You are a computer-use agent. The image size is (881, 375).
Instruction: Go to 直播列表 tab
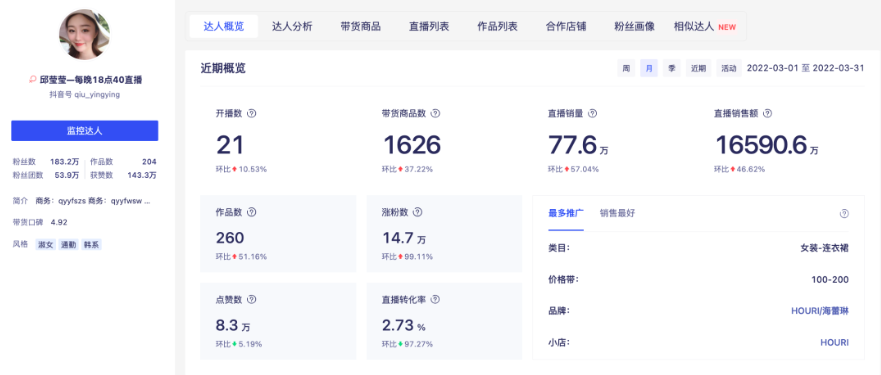point(429,26)
